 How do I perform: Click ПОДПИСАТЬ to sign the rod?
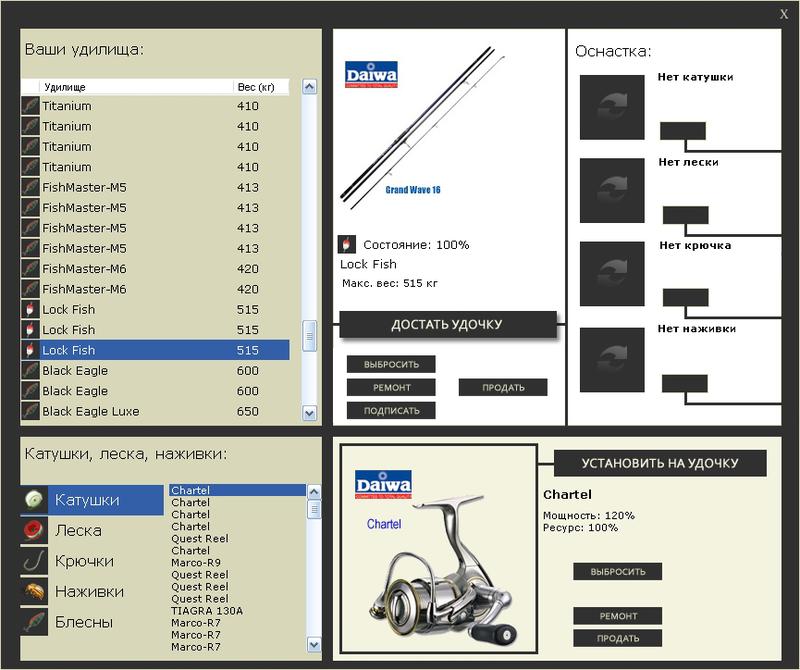[x=391, y=411]
